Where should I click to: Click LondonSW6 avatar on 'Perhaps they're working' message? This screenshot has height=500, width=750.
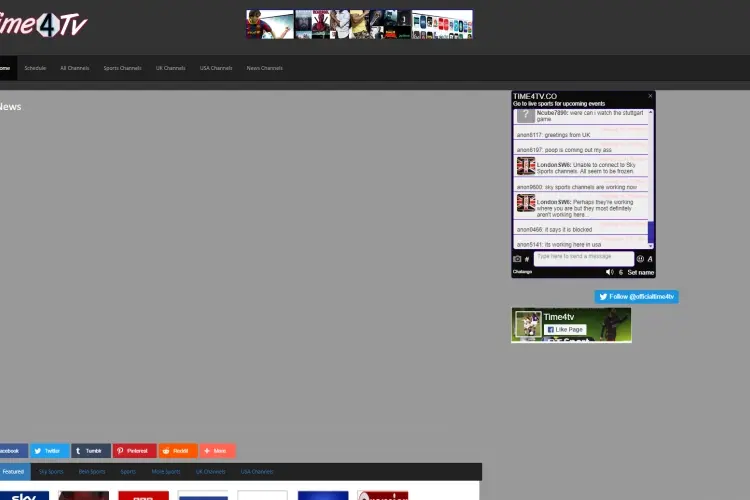526,203
